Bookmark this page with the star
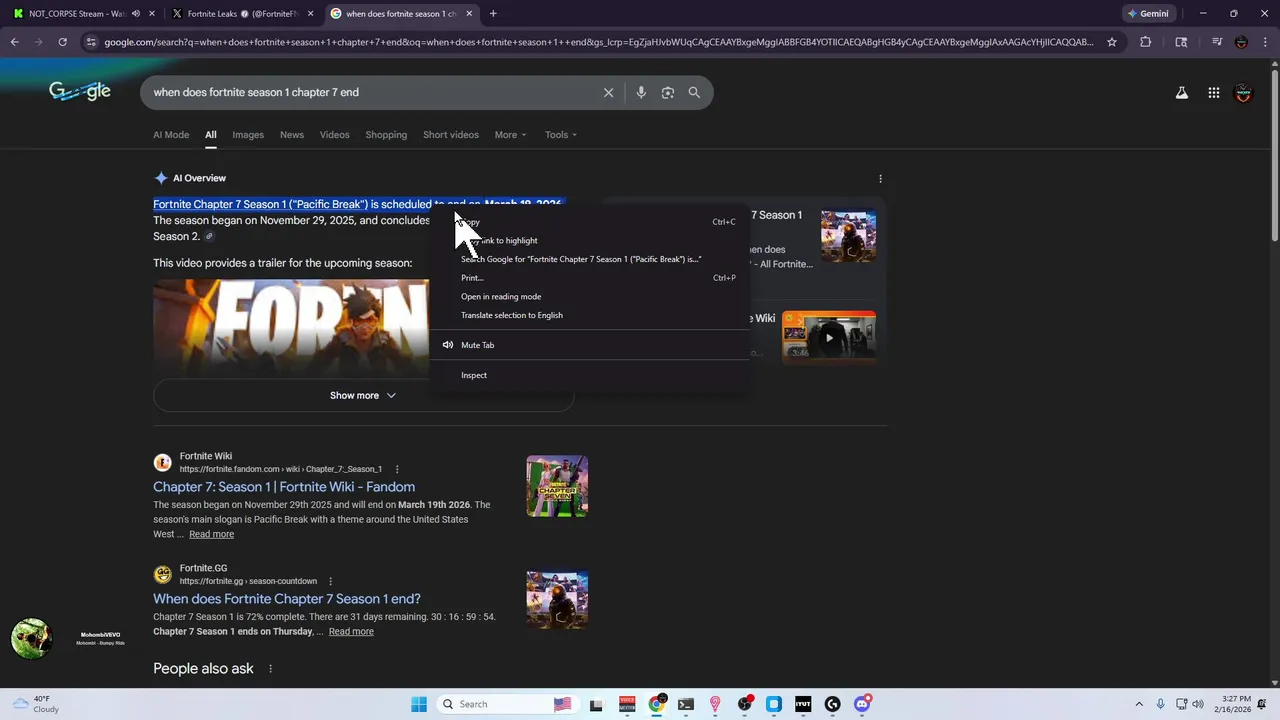This screenshot has width=1280, height=720. (1112, 42)
